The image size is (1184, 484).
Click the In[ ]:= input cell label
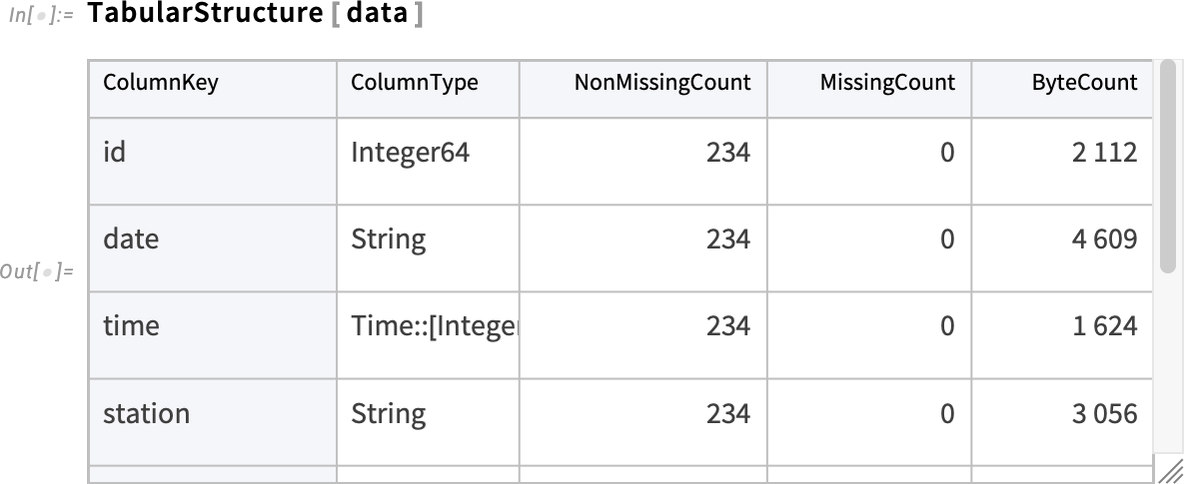(41, 16)
